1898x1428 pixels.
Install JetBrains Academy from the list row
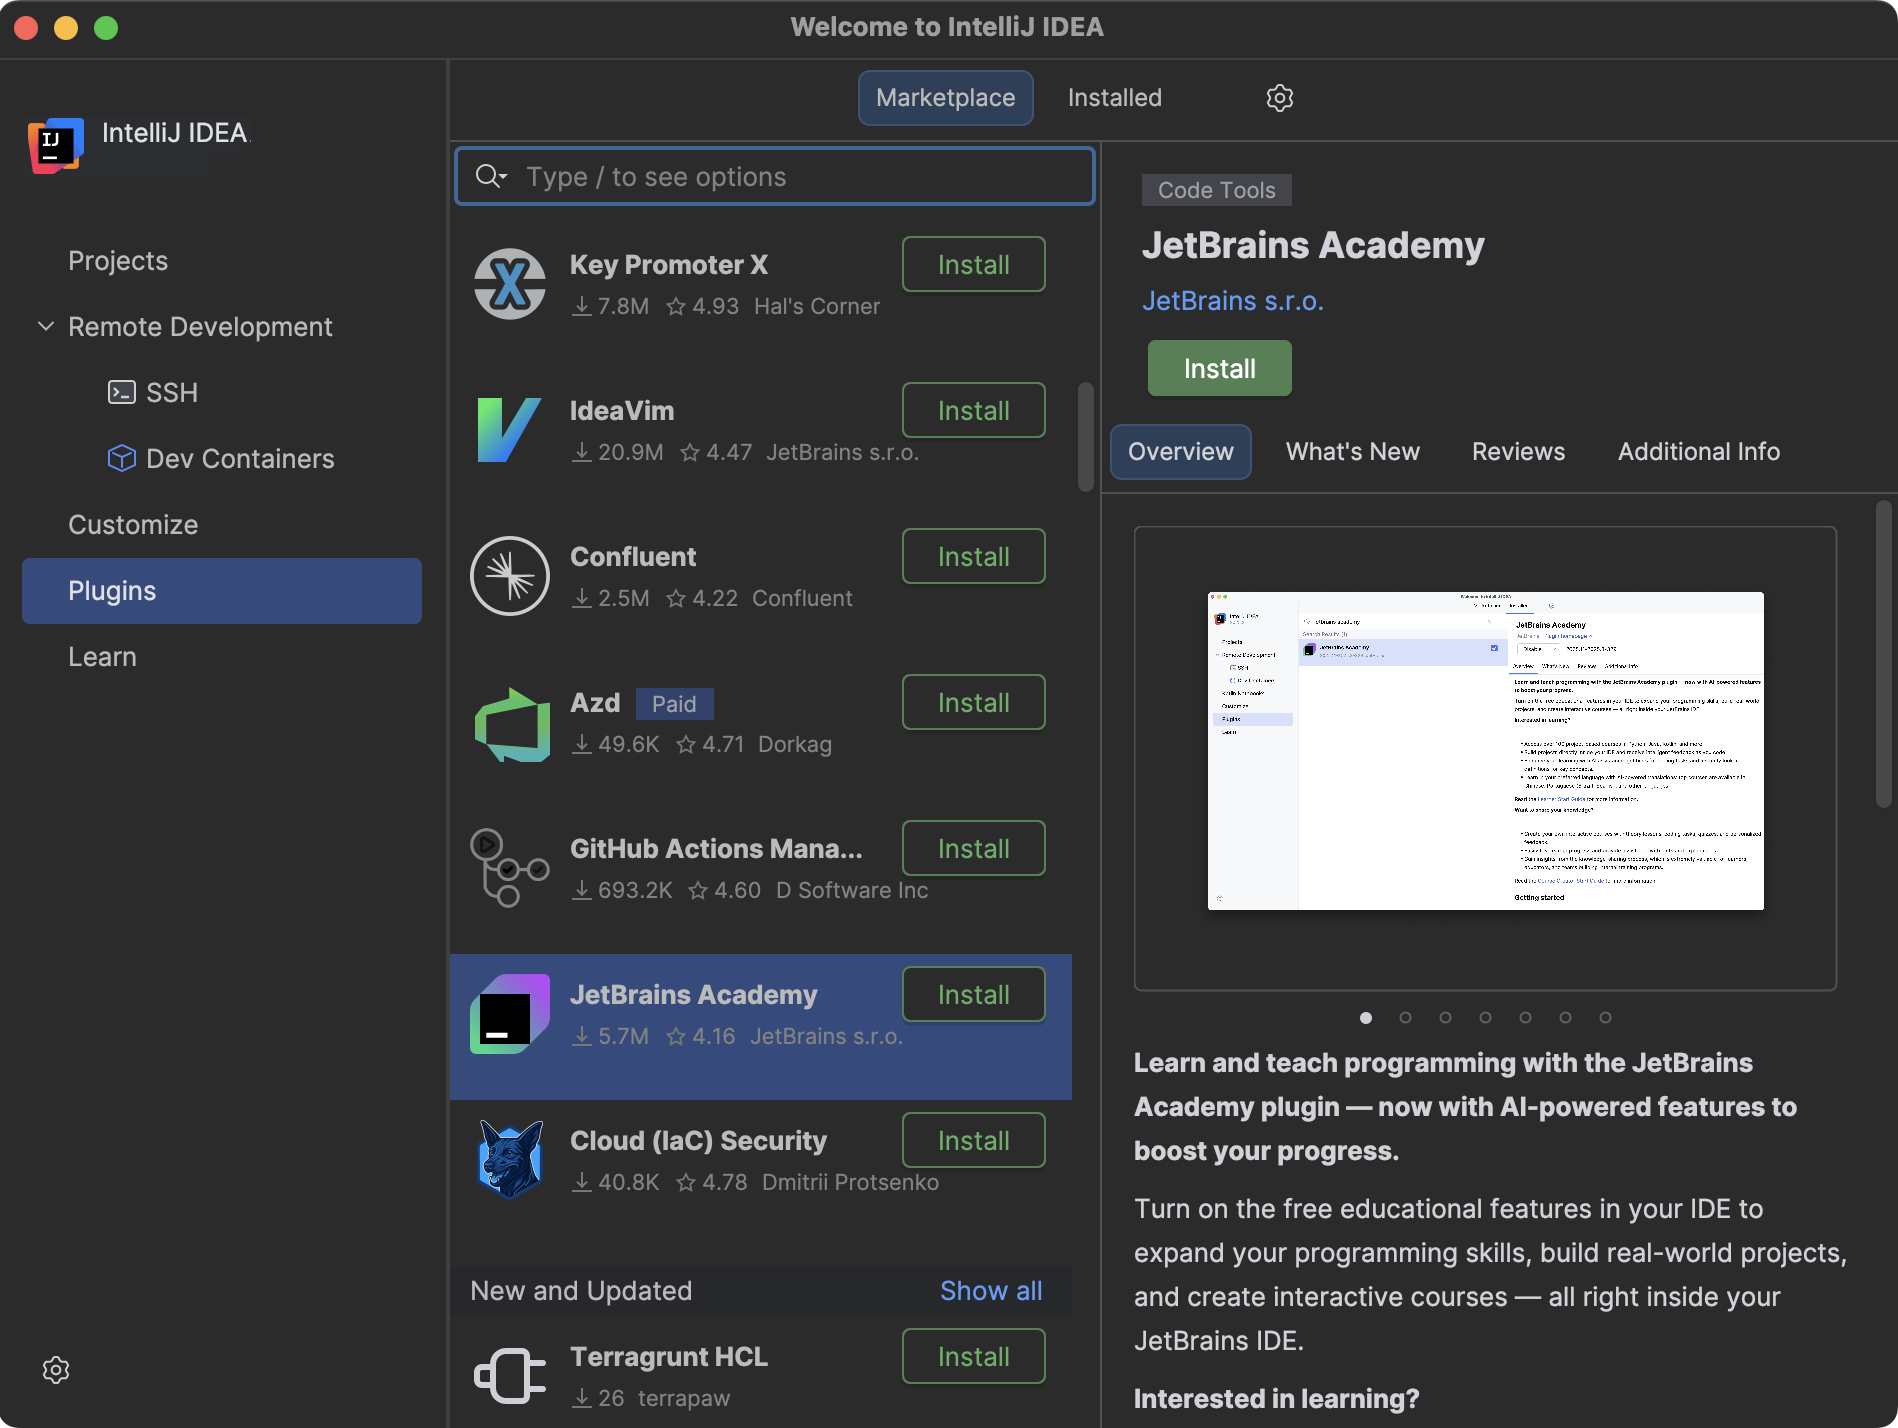pos(973,995)
